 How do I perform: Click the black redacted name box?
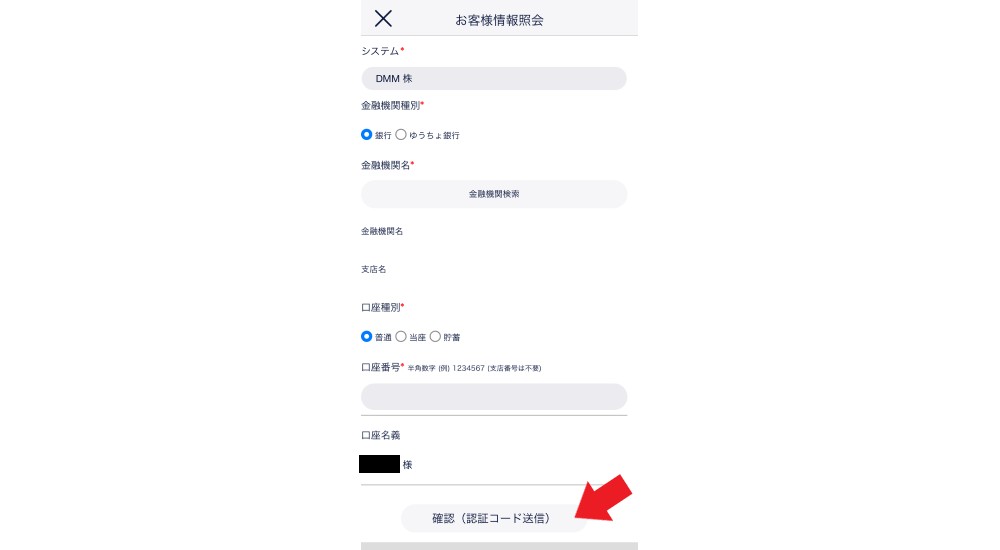(379, 464)
